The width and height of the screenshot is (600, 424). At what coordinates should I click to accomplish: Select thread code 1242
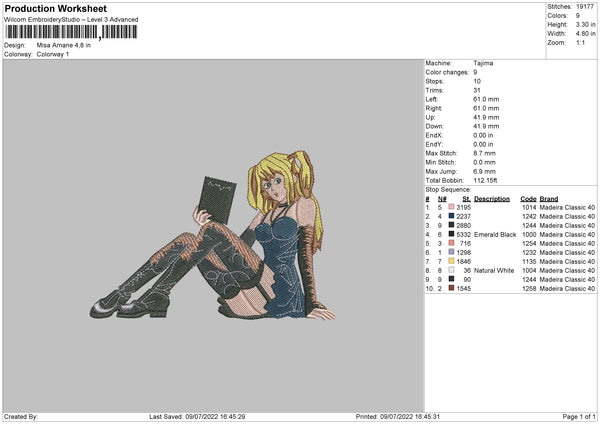coord(529,216)
